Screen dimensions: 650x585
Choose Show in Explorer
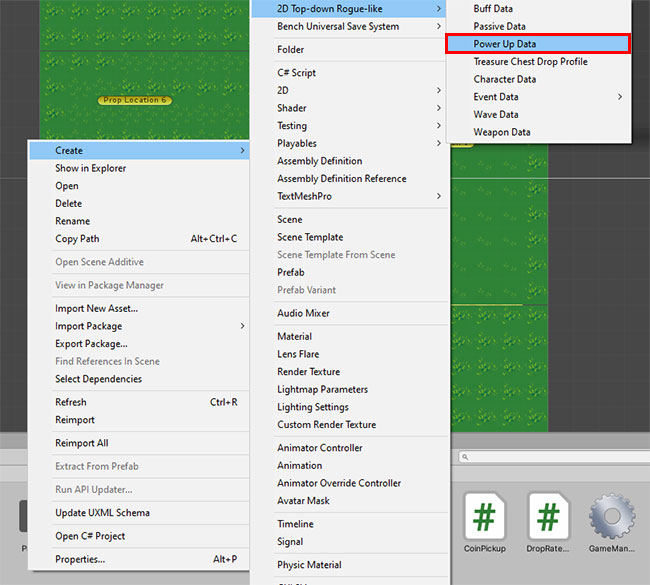tap(139, 168)
